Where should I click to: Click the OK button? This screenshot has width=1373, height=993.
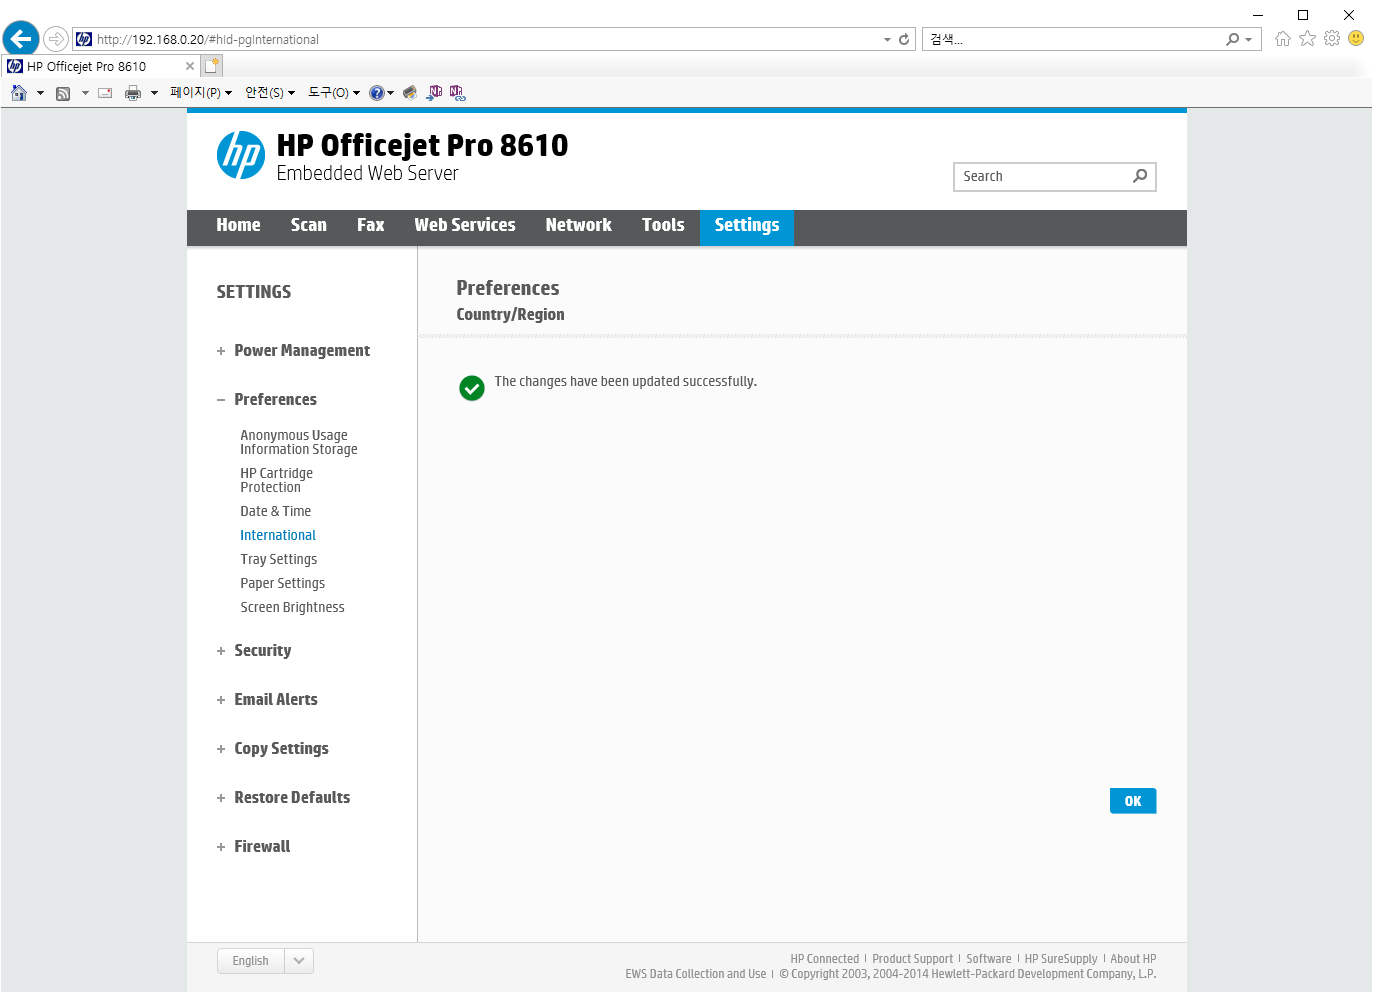coord(1133,801)
